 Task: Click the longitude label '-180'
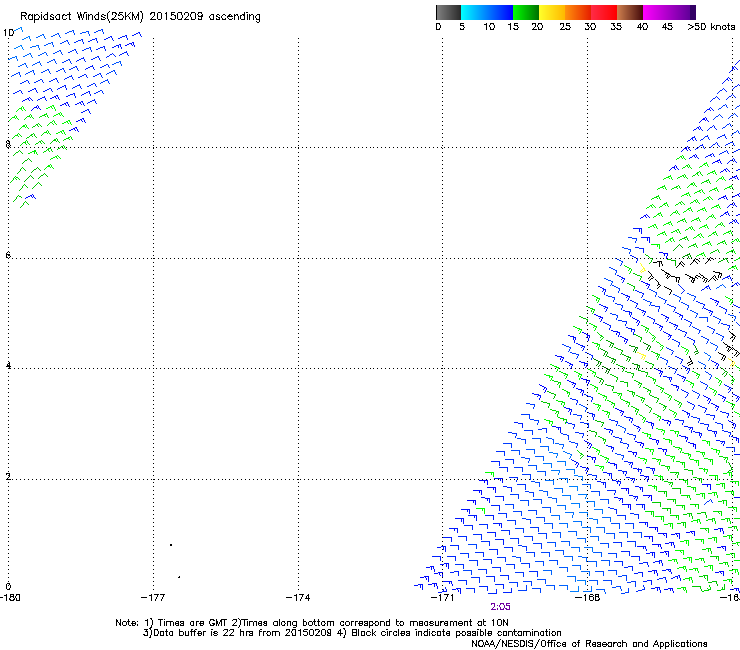click(x=10, y=598)
